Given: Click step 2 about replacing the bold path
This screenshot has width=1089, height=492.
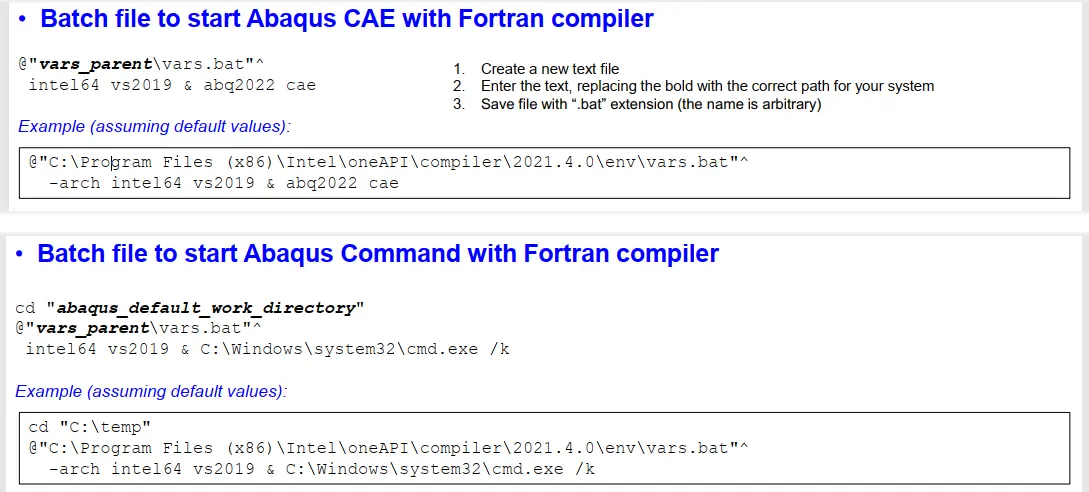Looking at the screenshot, I should click(x=707, y=86).
